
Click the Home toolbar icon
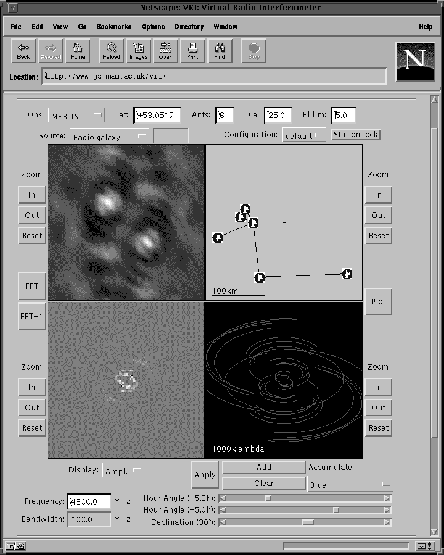78,51
